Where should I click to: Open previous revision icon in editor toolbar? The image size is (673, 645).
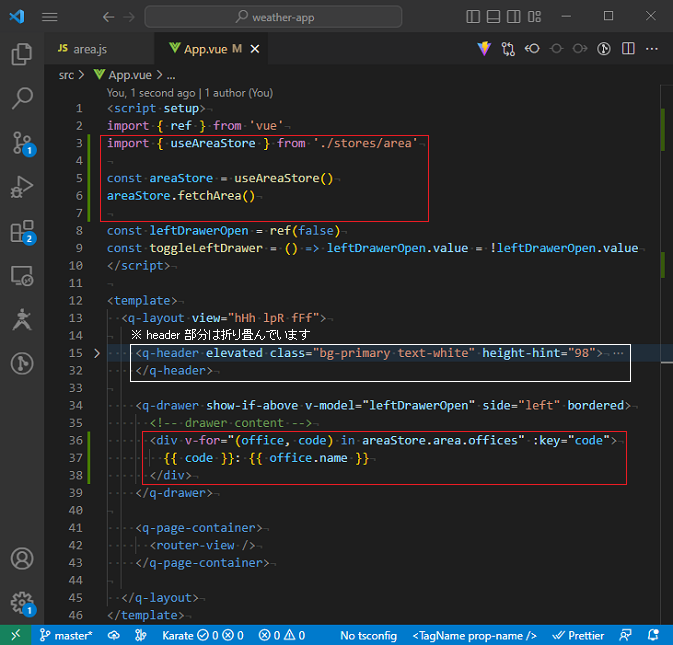(532, 48)
